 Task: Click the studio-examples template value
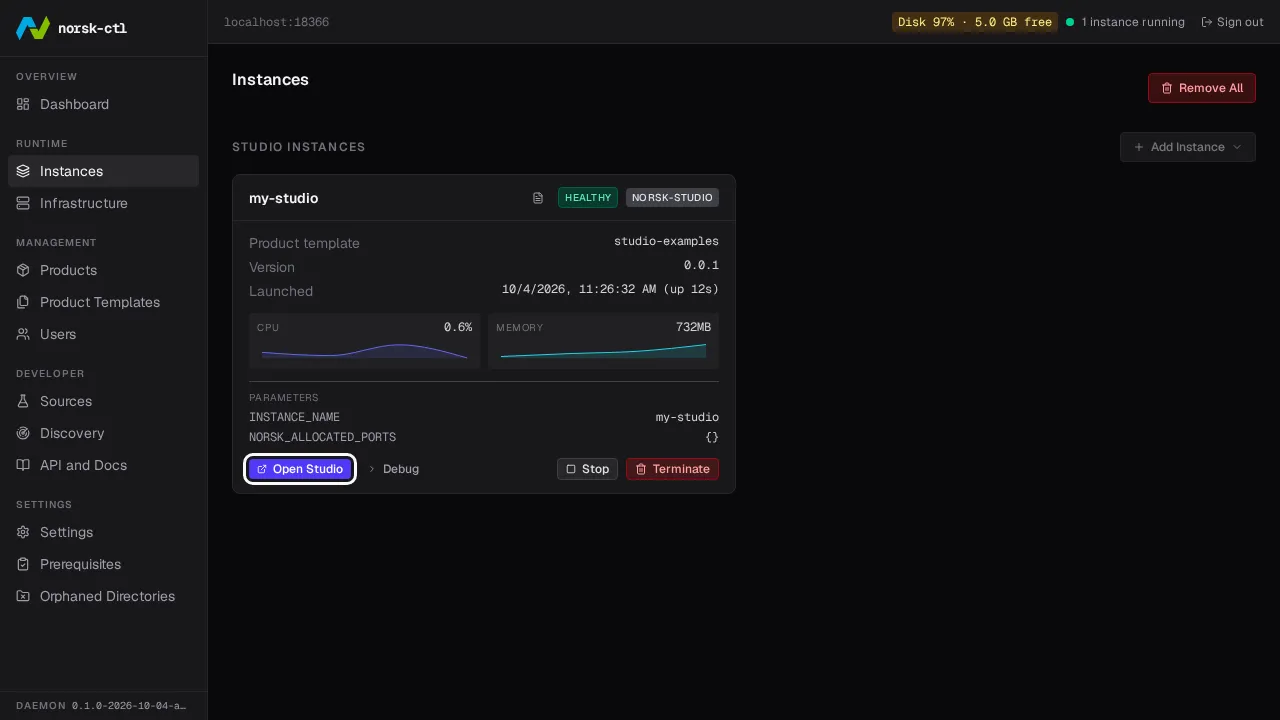point(666,242)
